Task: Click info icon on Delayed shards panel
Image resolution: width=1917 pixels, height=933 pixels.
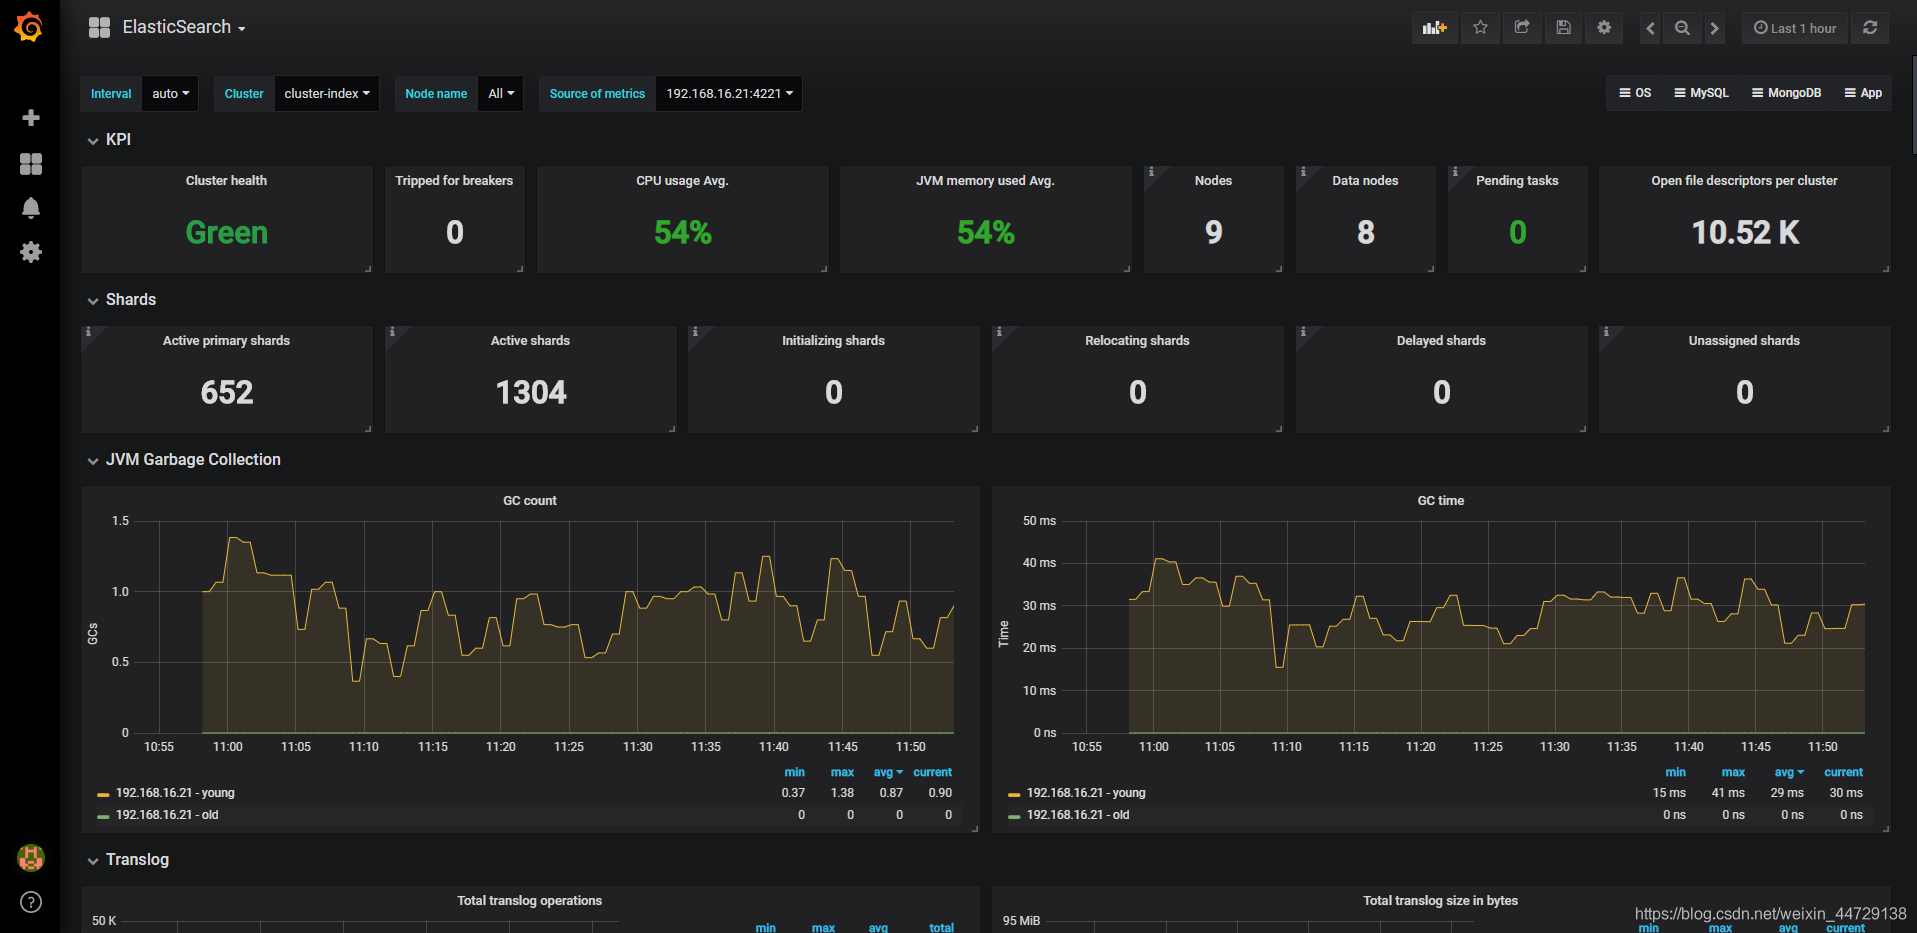Action: [x=1303, y=332]
